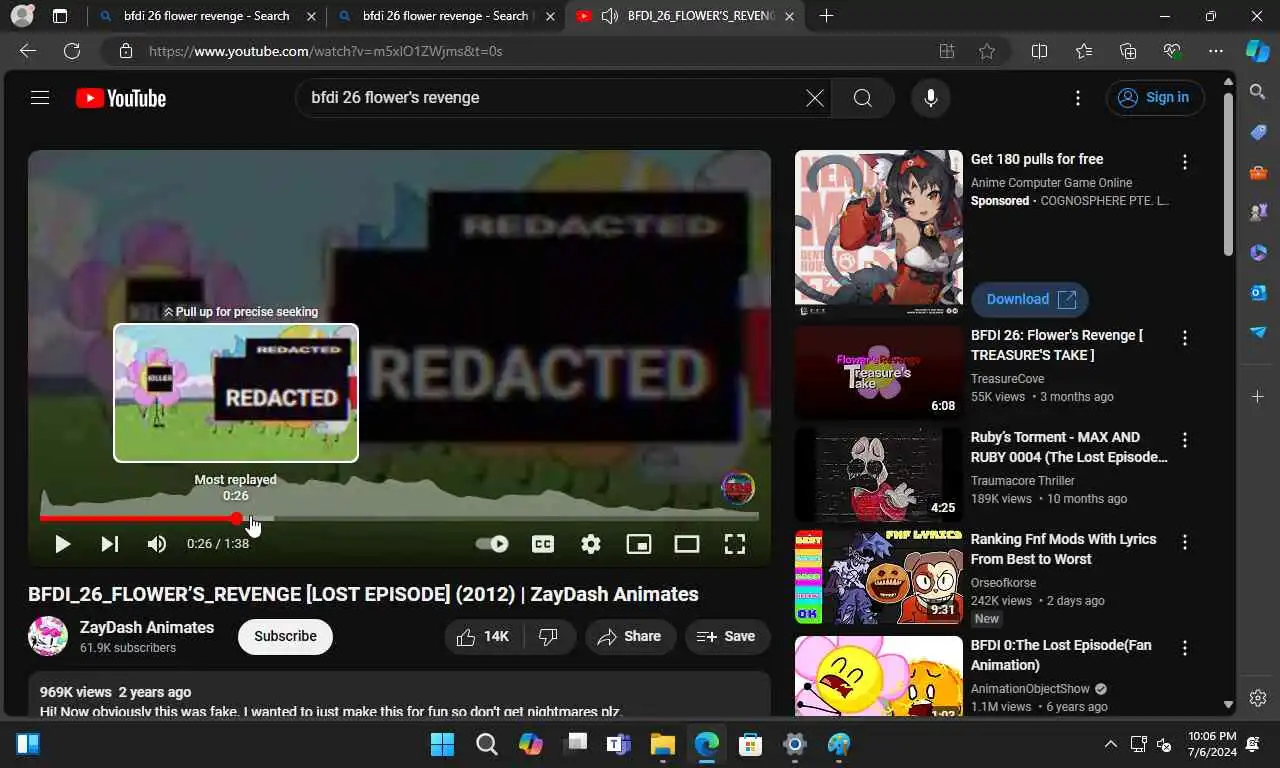
Task: Toggle the autoplay switch
Action: tap(492, 544)
